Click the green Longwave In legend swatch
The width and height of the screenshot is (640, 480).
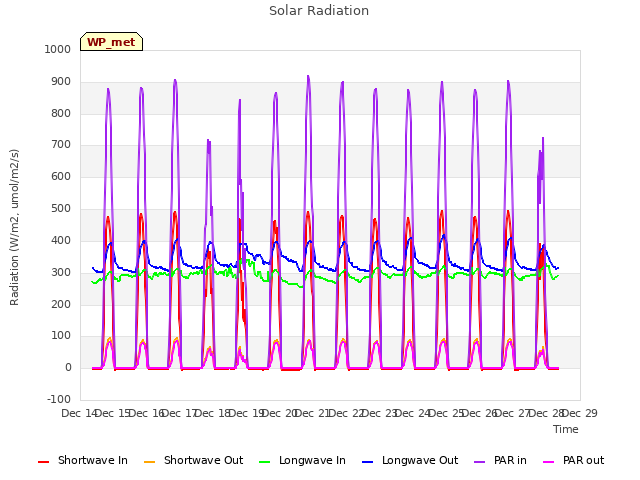click(264, 462)
